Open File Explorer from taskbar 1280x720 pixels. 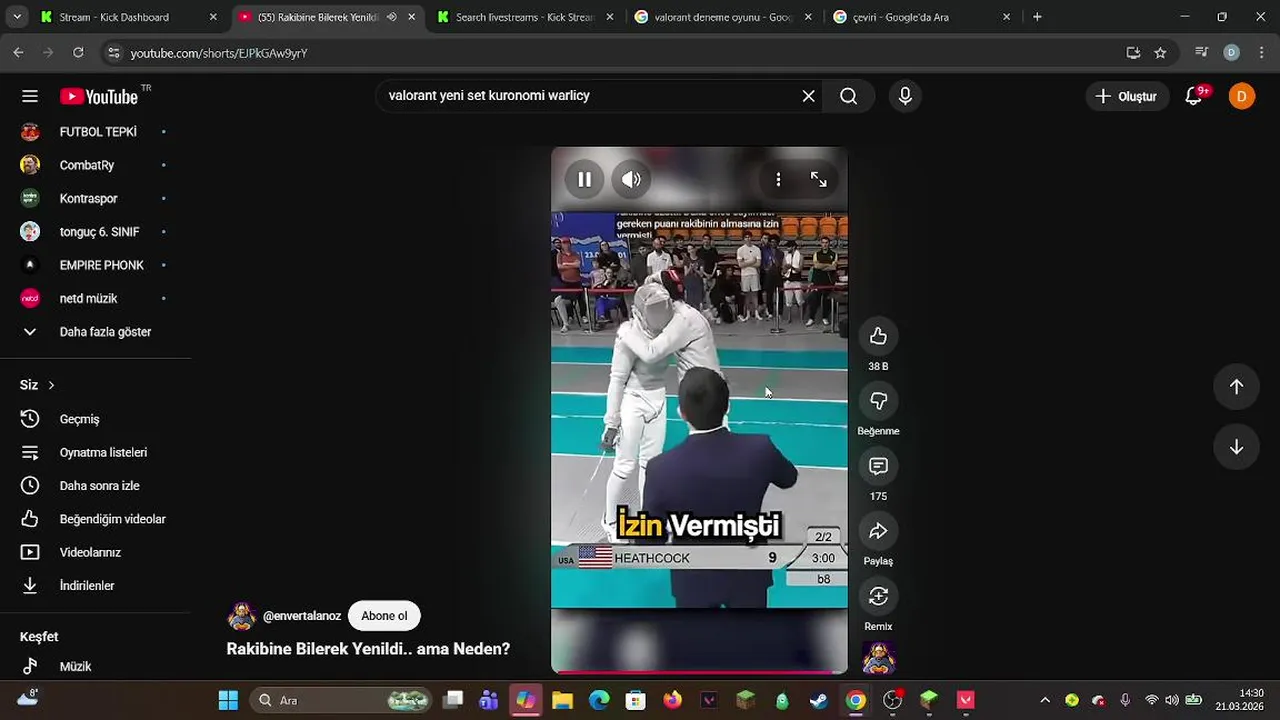(562, 700)
